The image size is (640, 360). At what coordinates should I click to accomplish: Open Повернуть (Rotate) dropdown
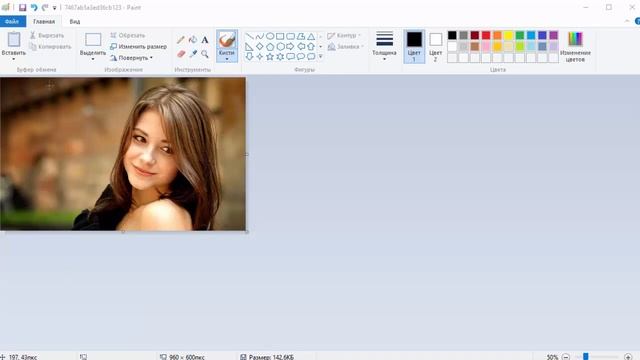(131, 58)
